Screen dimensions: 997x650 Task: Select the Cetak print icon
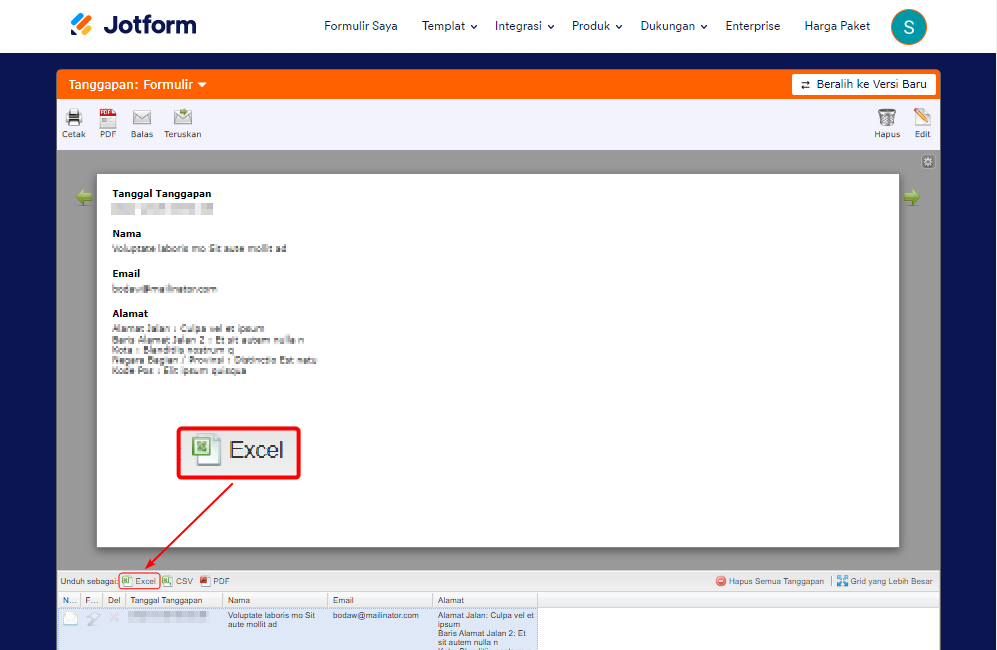tap(73, 122)
